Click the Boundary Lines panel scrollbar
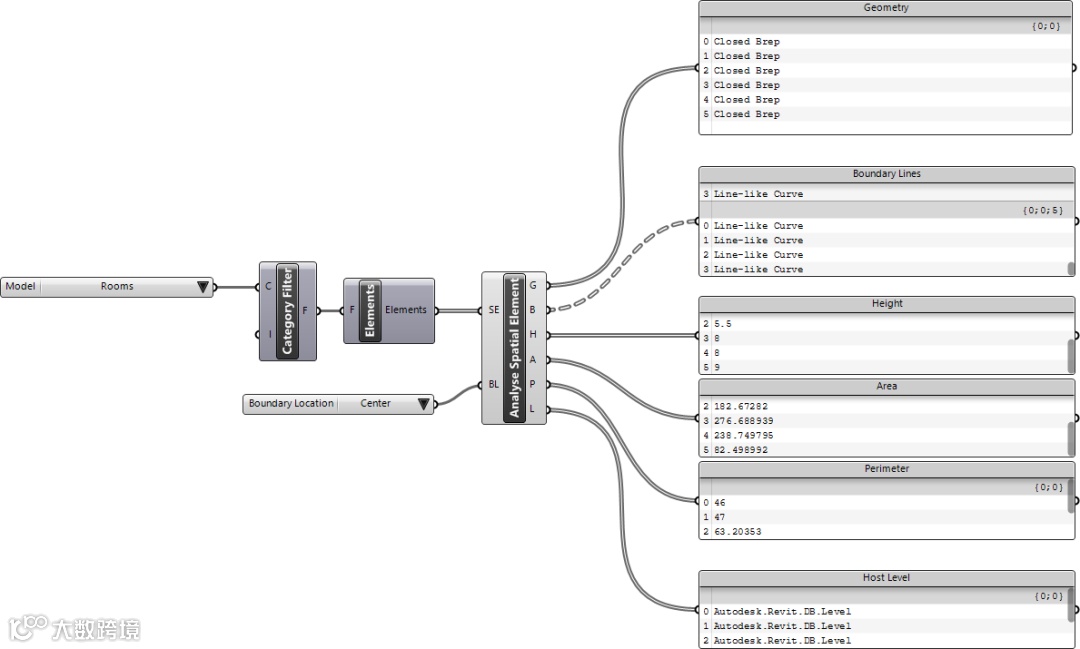 tap(1071, 269)
